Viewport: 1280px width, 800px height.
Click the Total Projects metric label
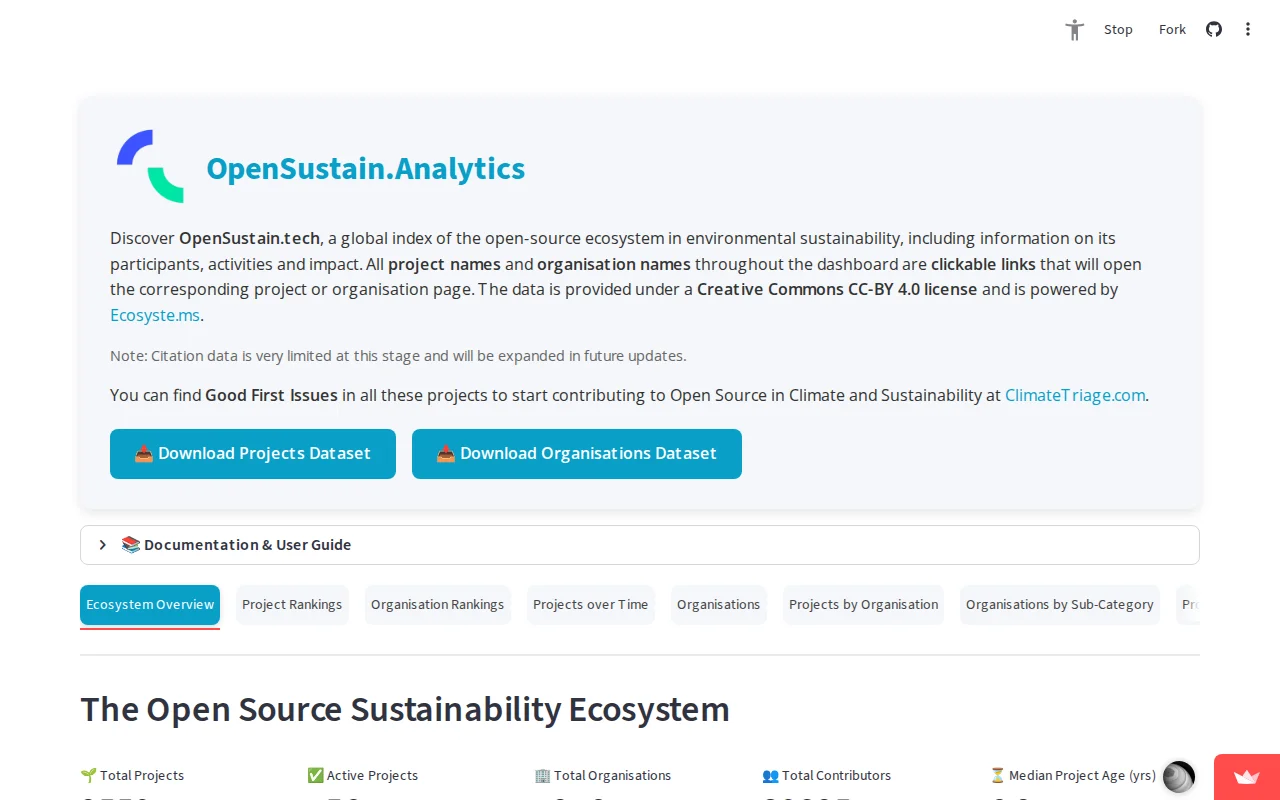click(132, 775)
